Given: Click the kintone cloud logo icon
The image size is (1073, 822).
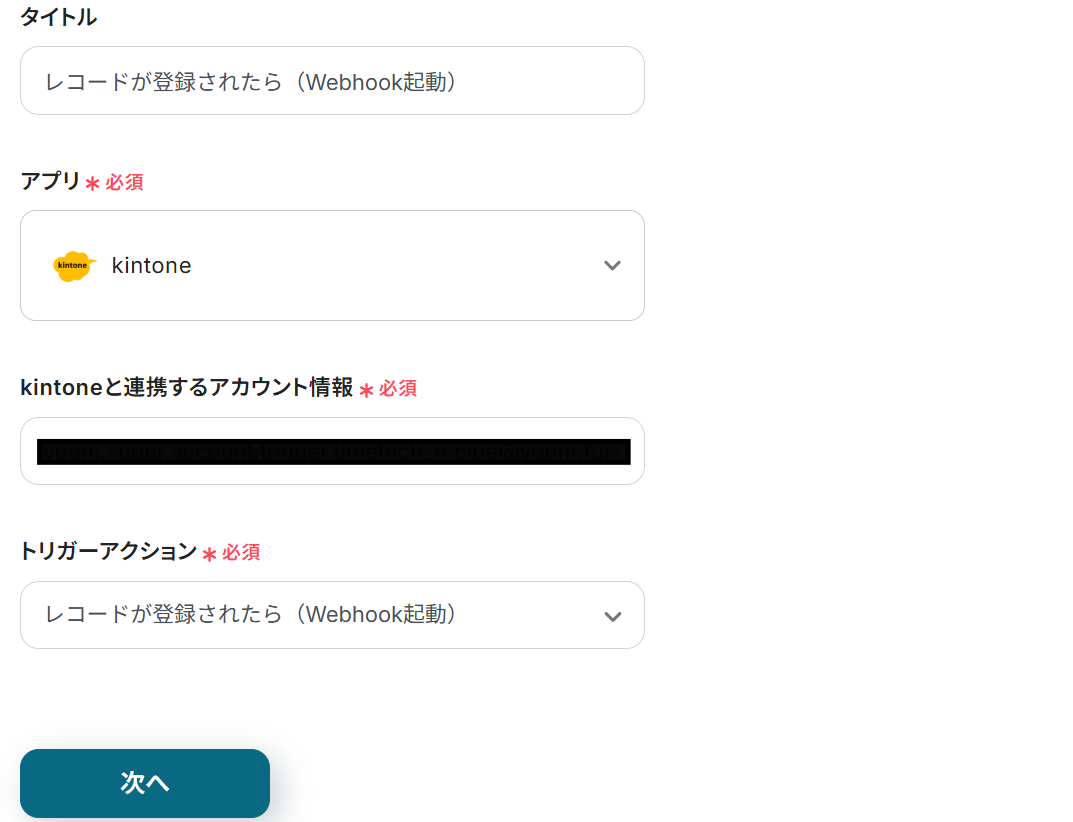Looking at the screenshot, I should pos(74,266).
